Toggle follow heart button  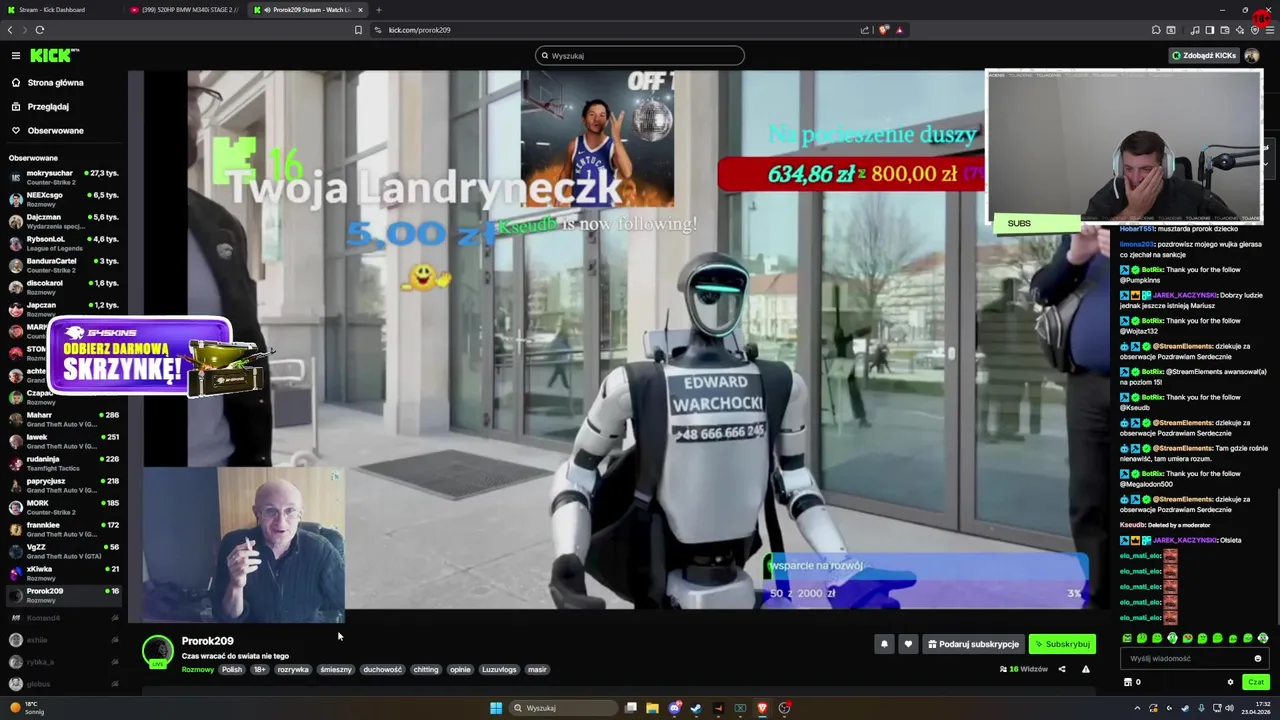point(908,644)
